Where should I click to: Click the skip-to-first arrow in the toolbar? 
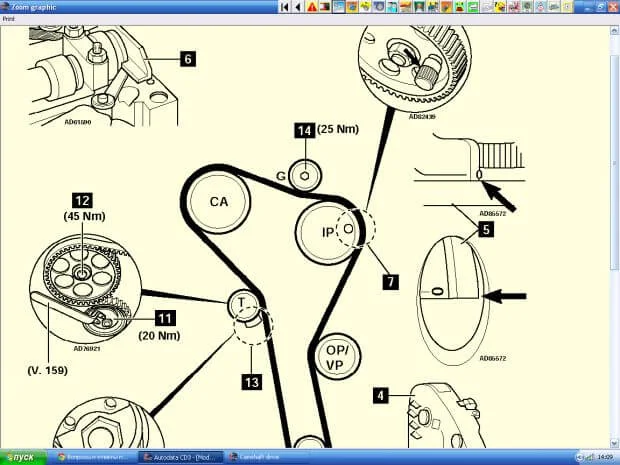pyautogui.click(x=285, y=6)
